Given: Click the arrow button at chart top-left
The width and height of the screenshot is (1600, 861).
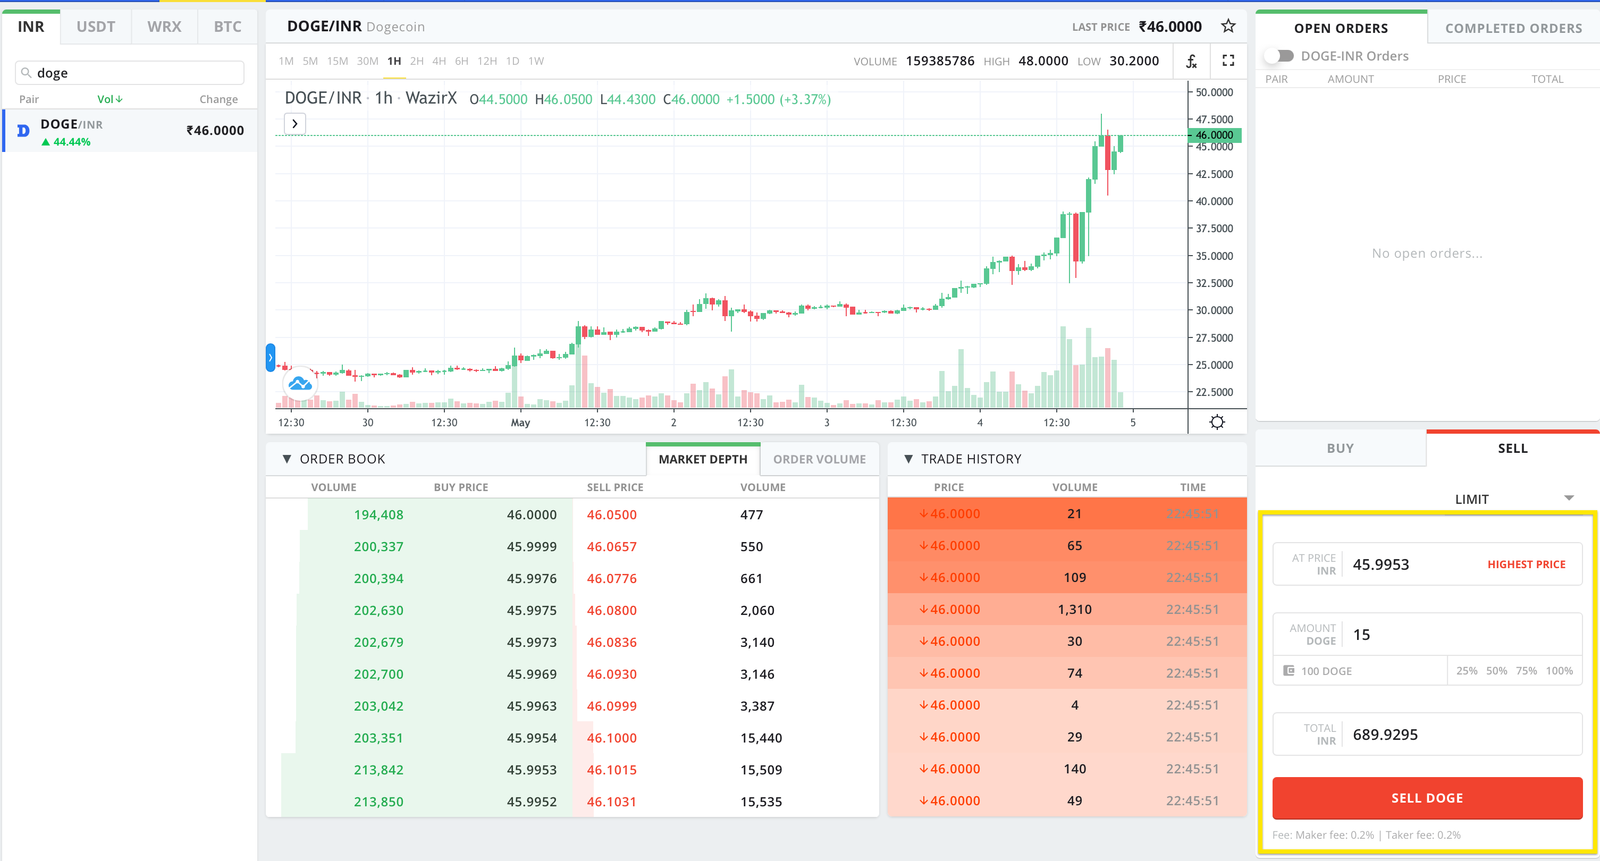Looking at the screenshot, I should (295, 124).
